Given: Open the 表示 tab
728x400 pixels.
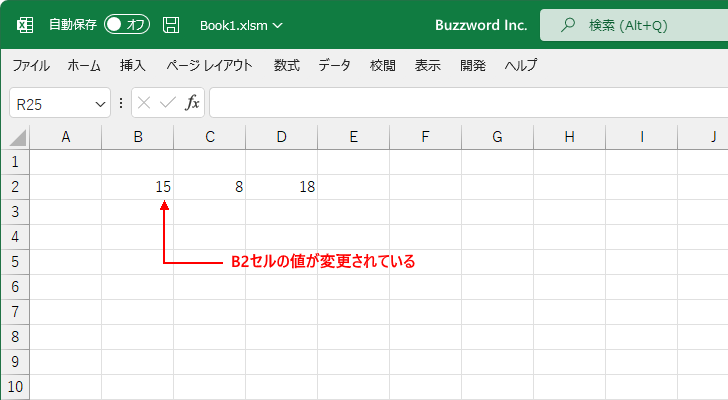Looking at the screenshot, I should point(428,65).
